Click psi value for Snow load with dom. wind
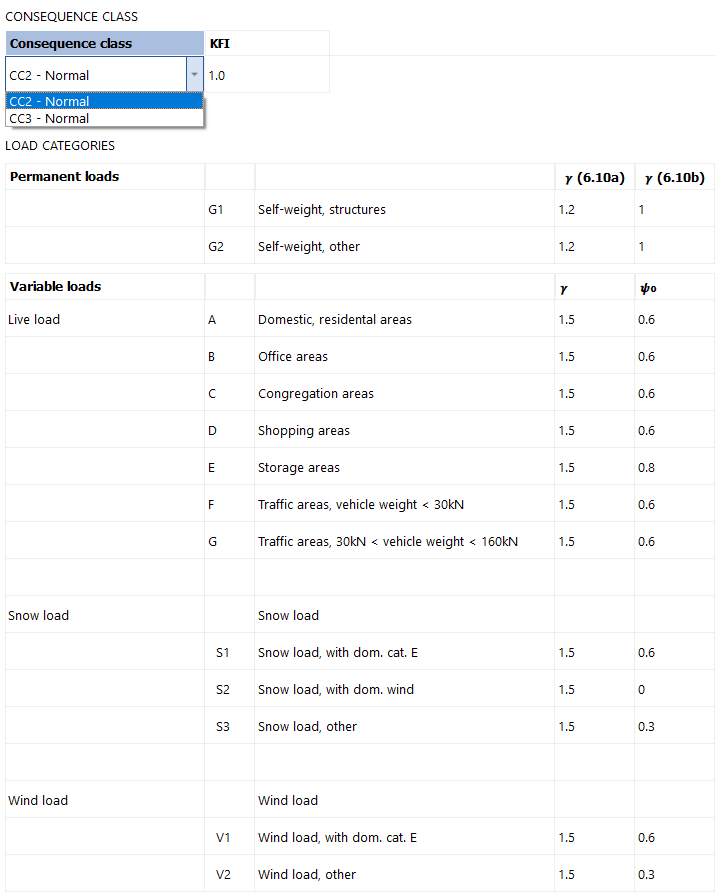 675,689
